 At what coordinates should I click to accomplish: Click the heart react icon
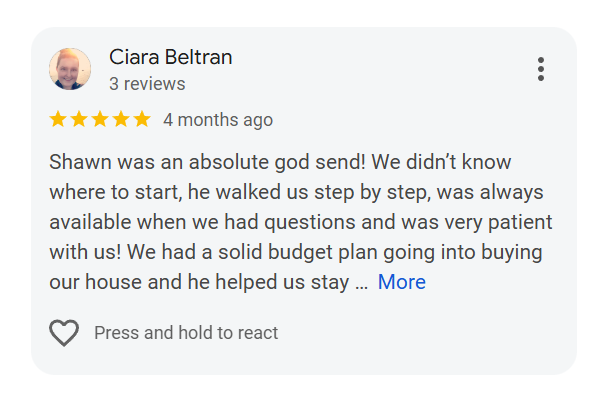coord(64,333)
